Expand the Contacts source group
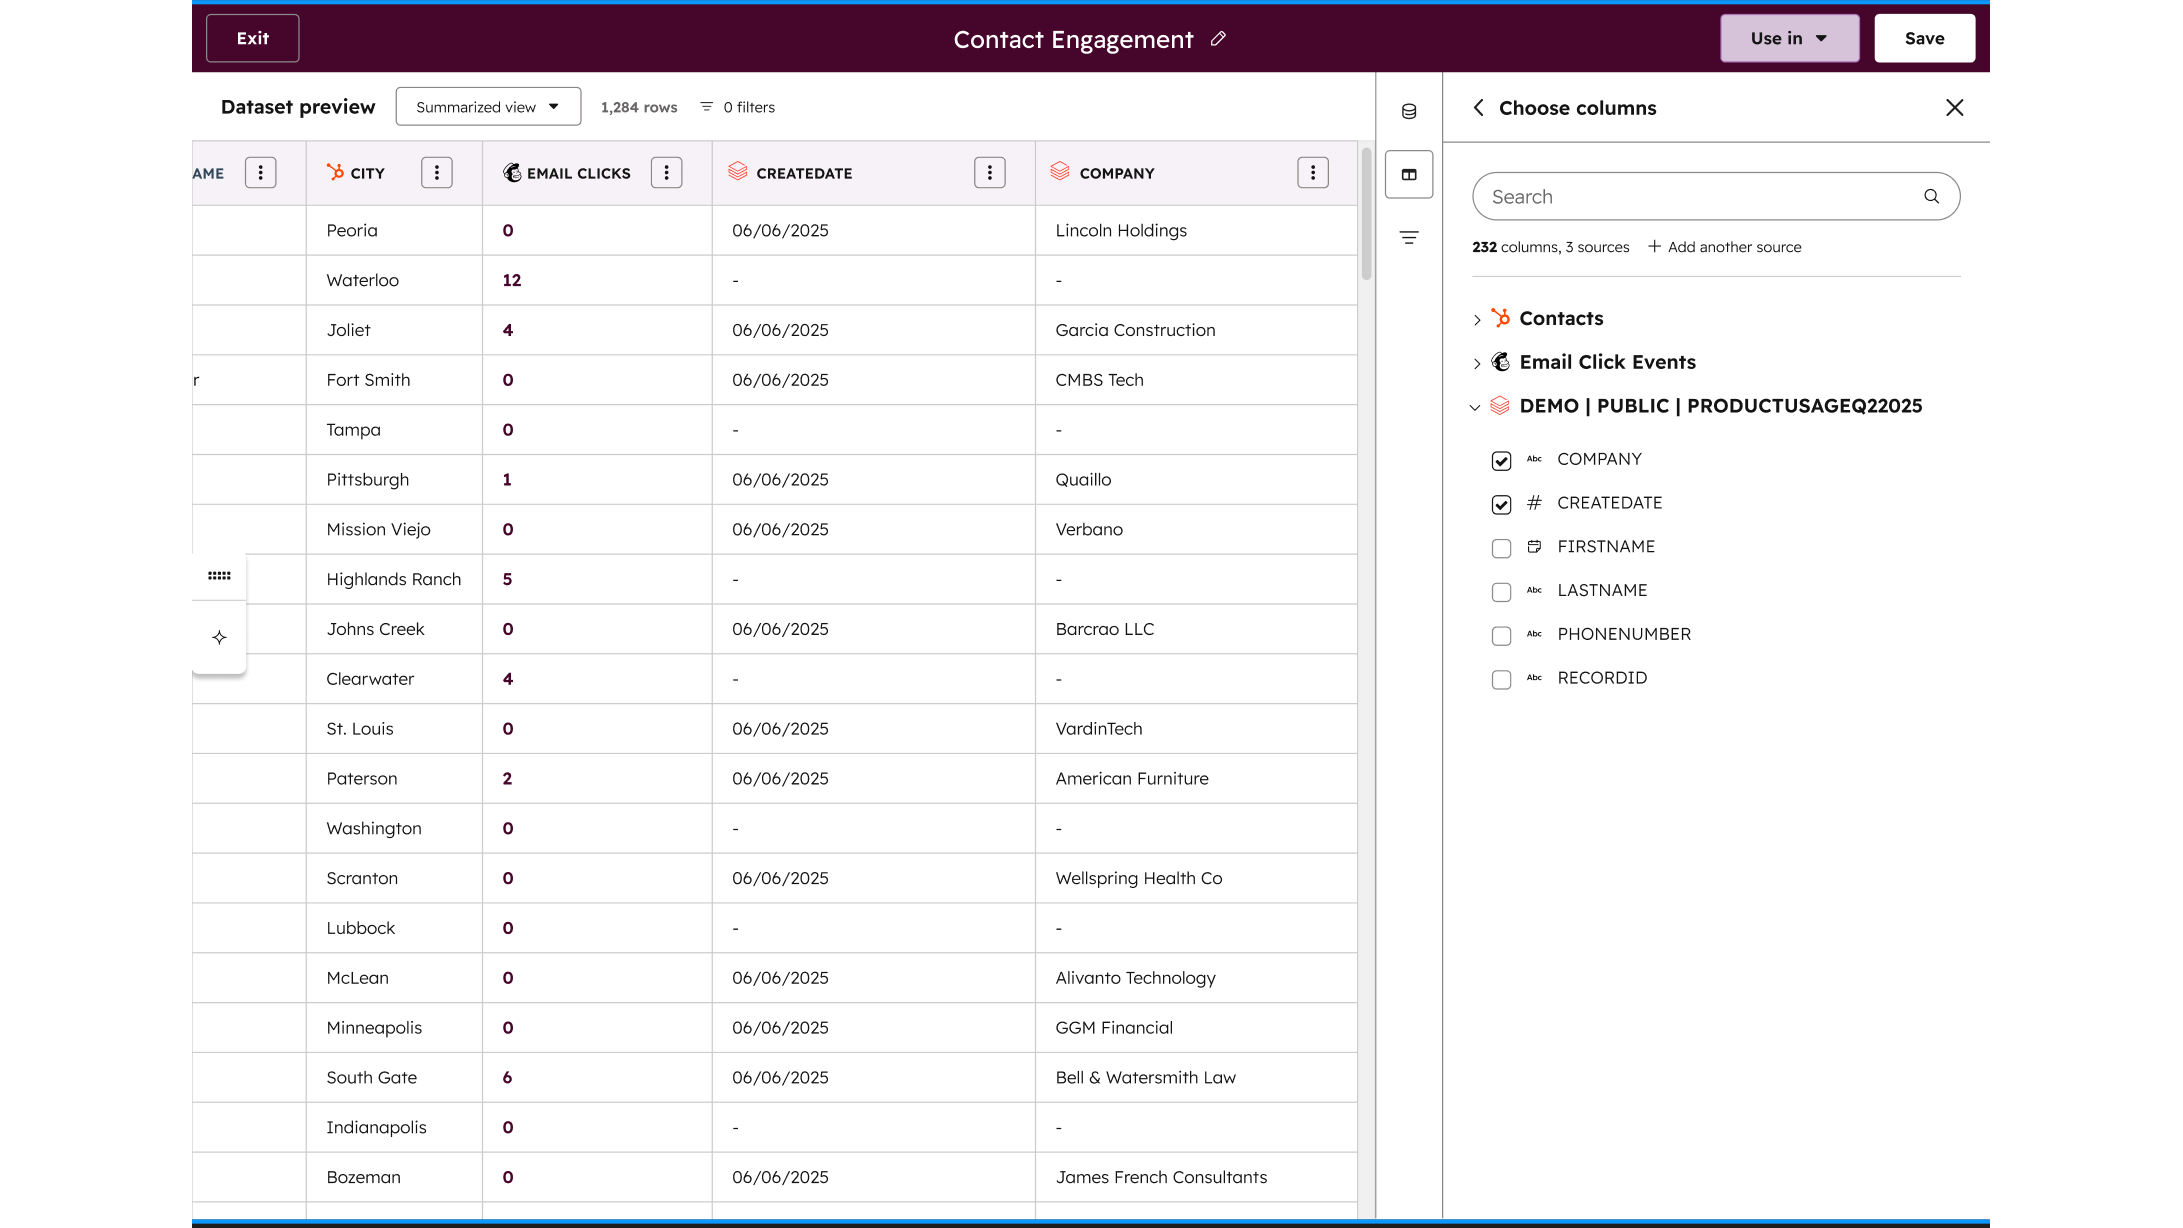 [x=1477, y=320]
